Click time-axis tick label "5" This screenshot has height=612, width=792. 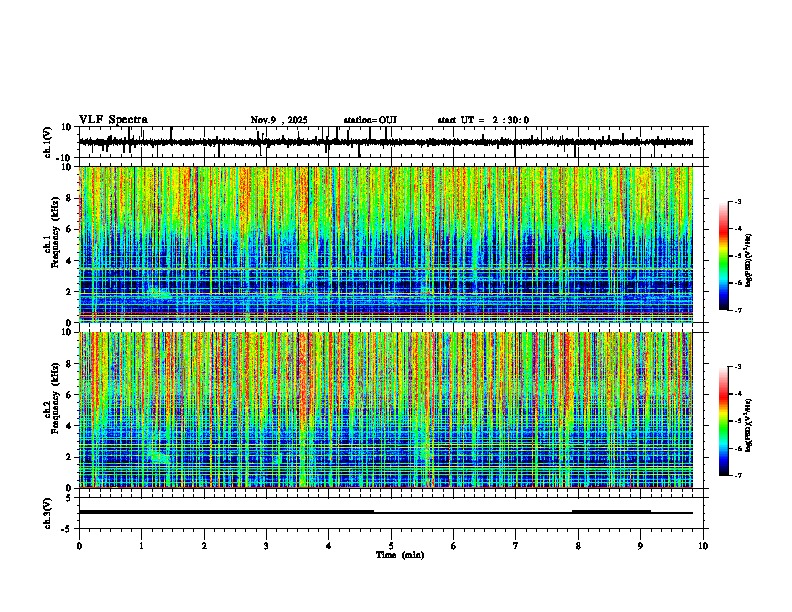pos(391,546)
